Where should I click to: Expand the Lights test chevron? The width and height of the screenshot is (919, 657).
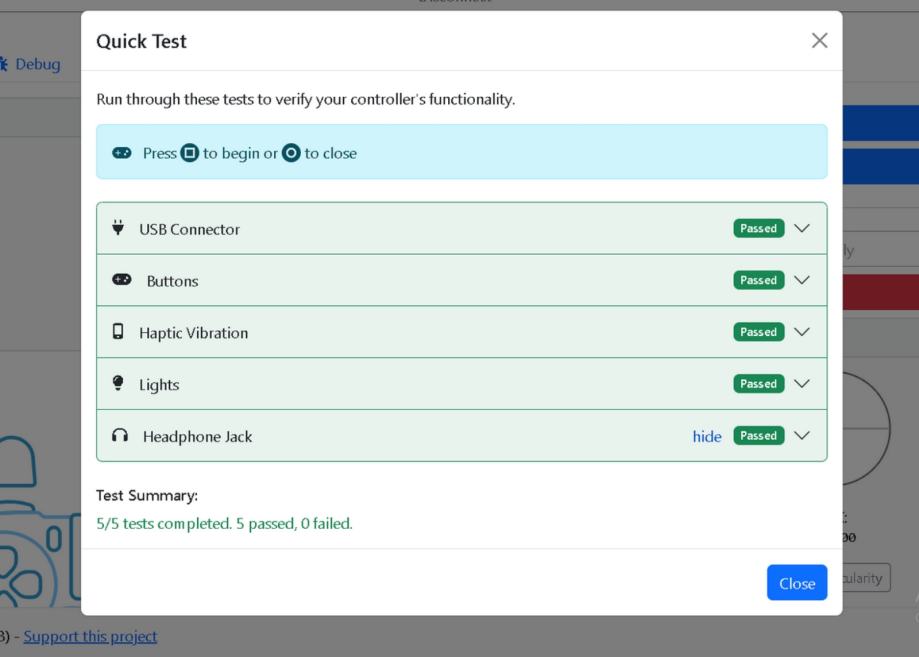tap(801, 384)
